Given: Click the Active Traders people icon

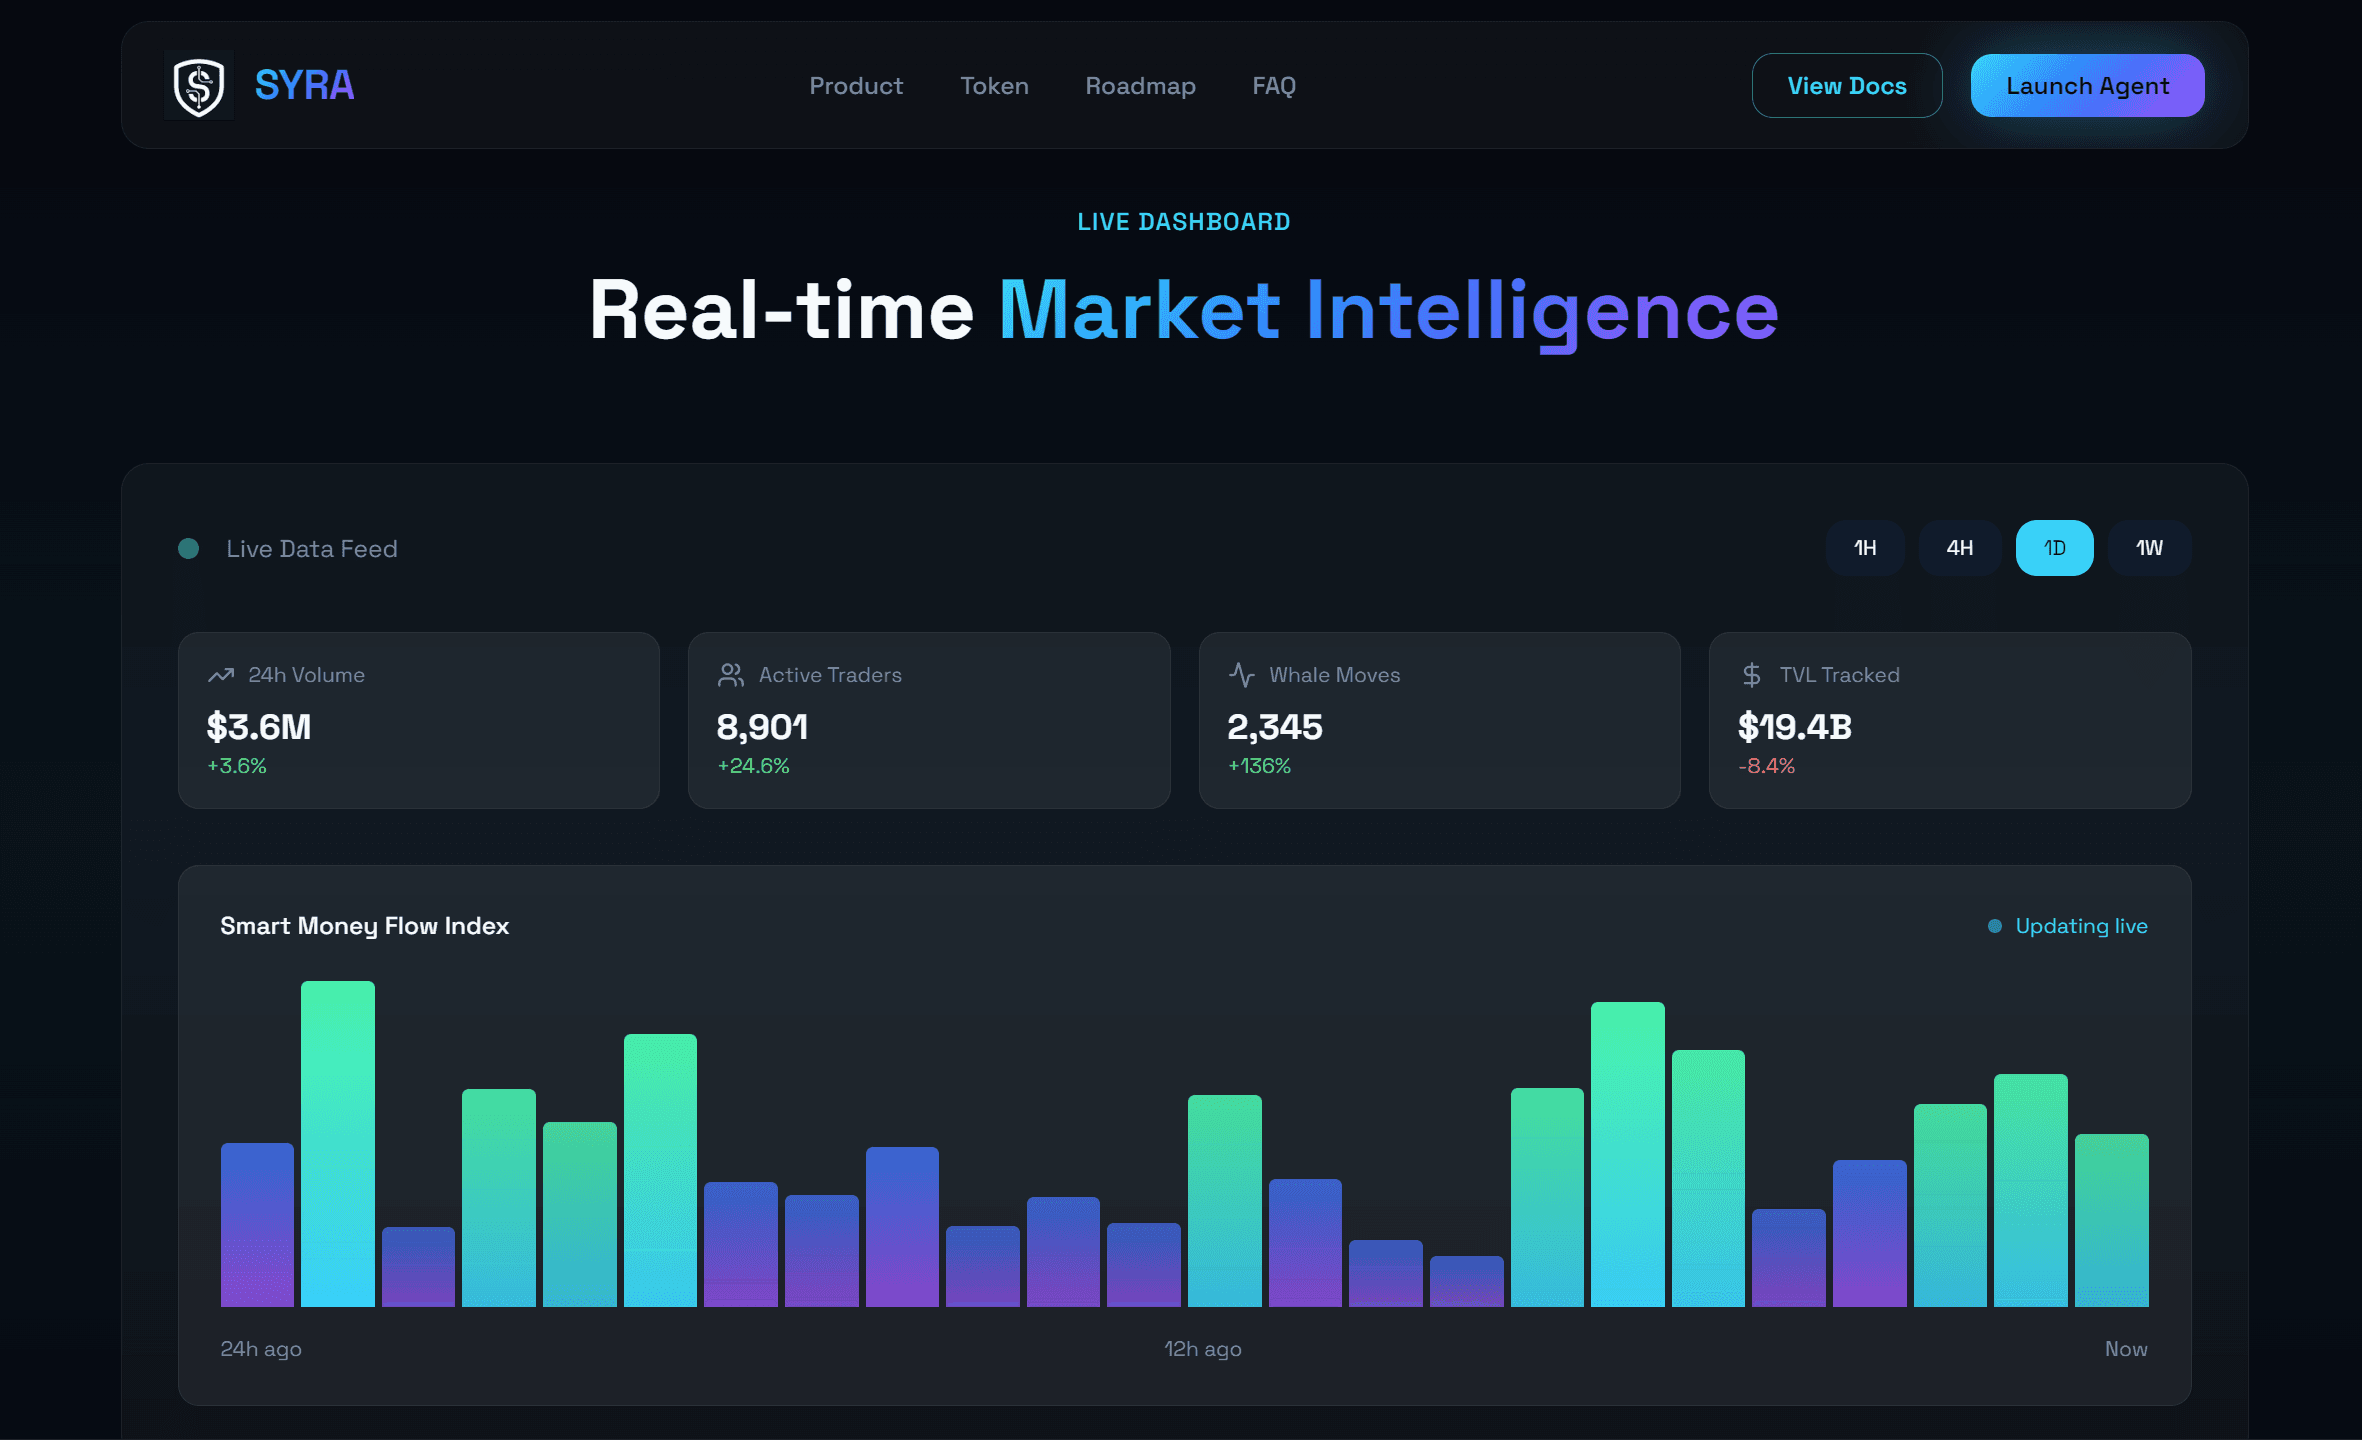Looking at the screenshot, I should (x=731, y=675).
